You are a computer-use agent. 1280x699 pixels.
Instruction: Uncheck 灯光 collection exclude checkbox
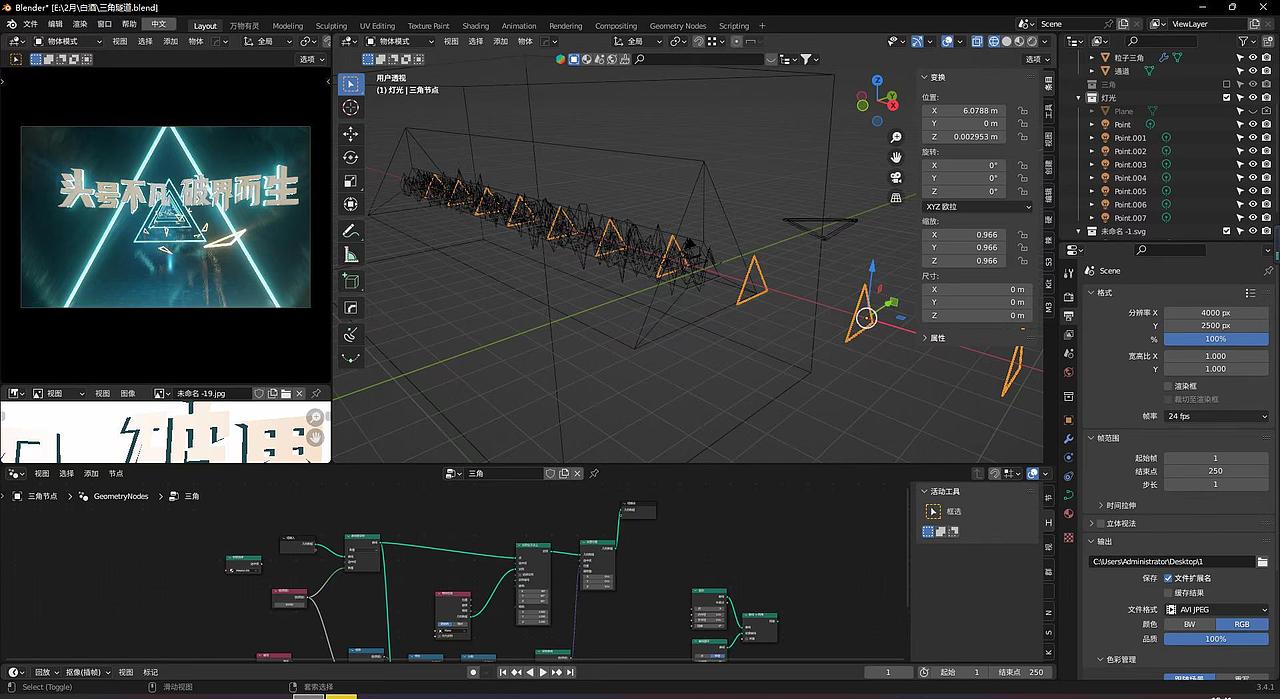[1227, 98]
